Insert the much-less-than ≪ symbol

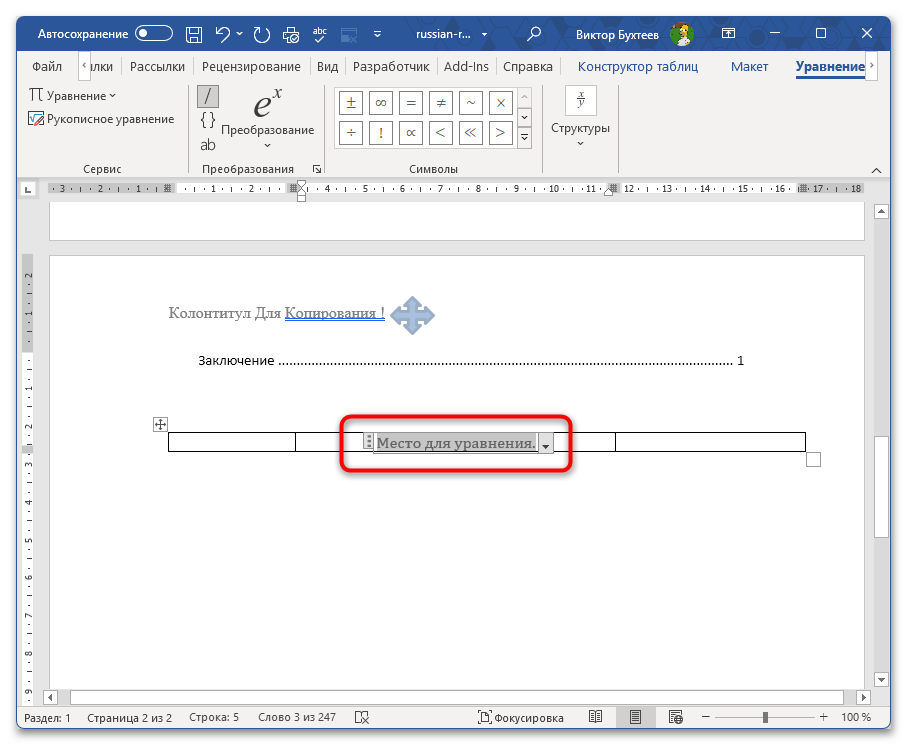tap(471, 133)
